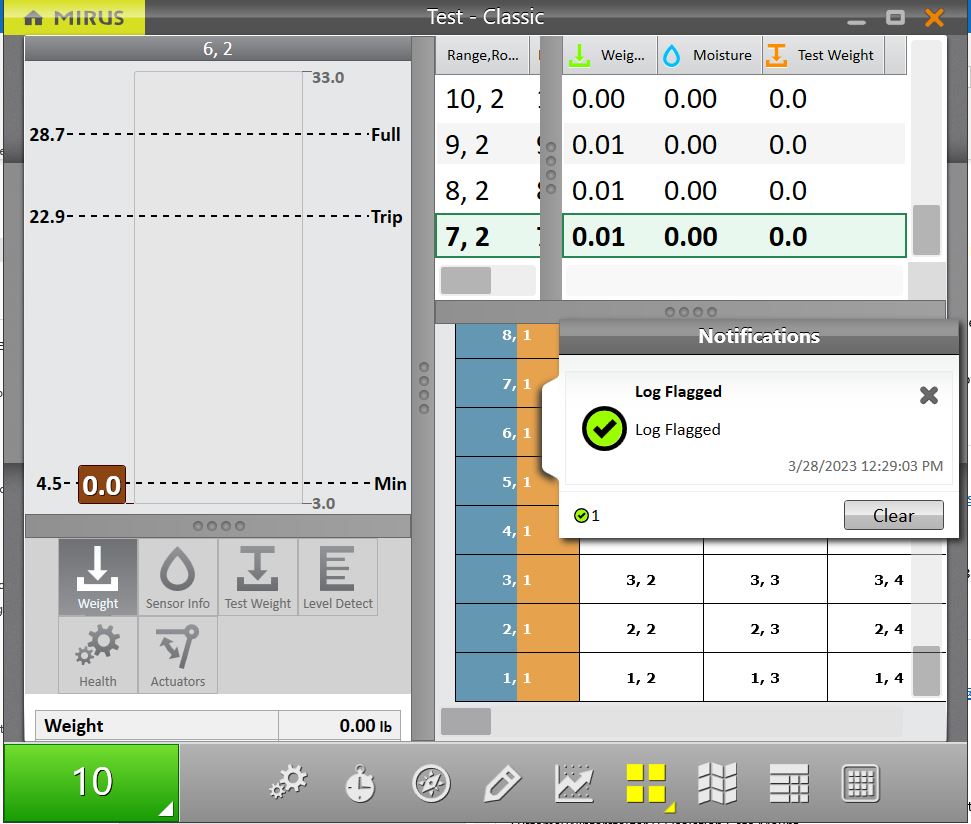This screenshot has height=824, width=971.
Task: Click the Moisture column header
Action: (710, 56)
